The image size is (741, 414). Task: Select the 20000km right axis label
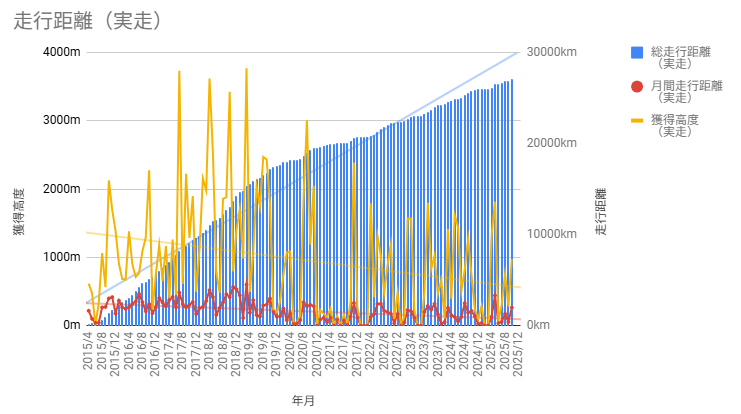point(551,143)
